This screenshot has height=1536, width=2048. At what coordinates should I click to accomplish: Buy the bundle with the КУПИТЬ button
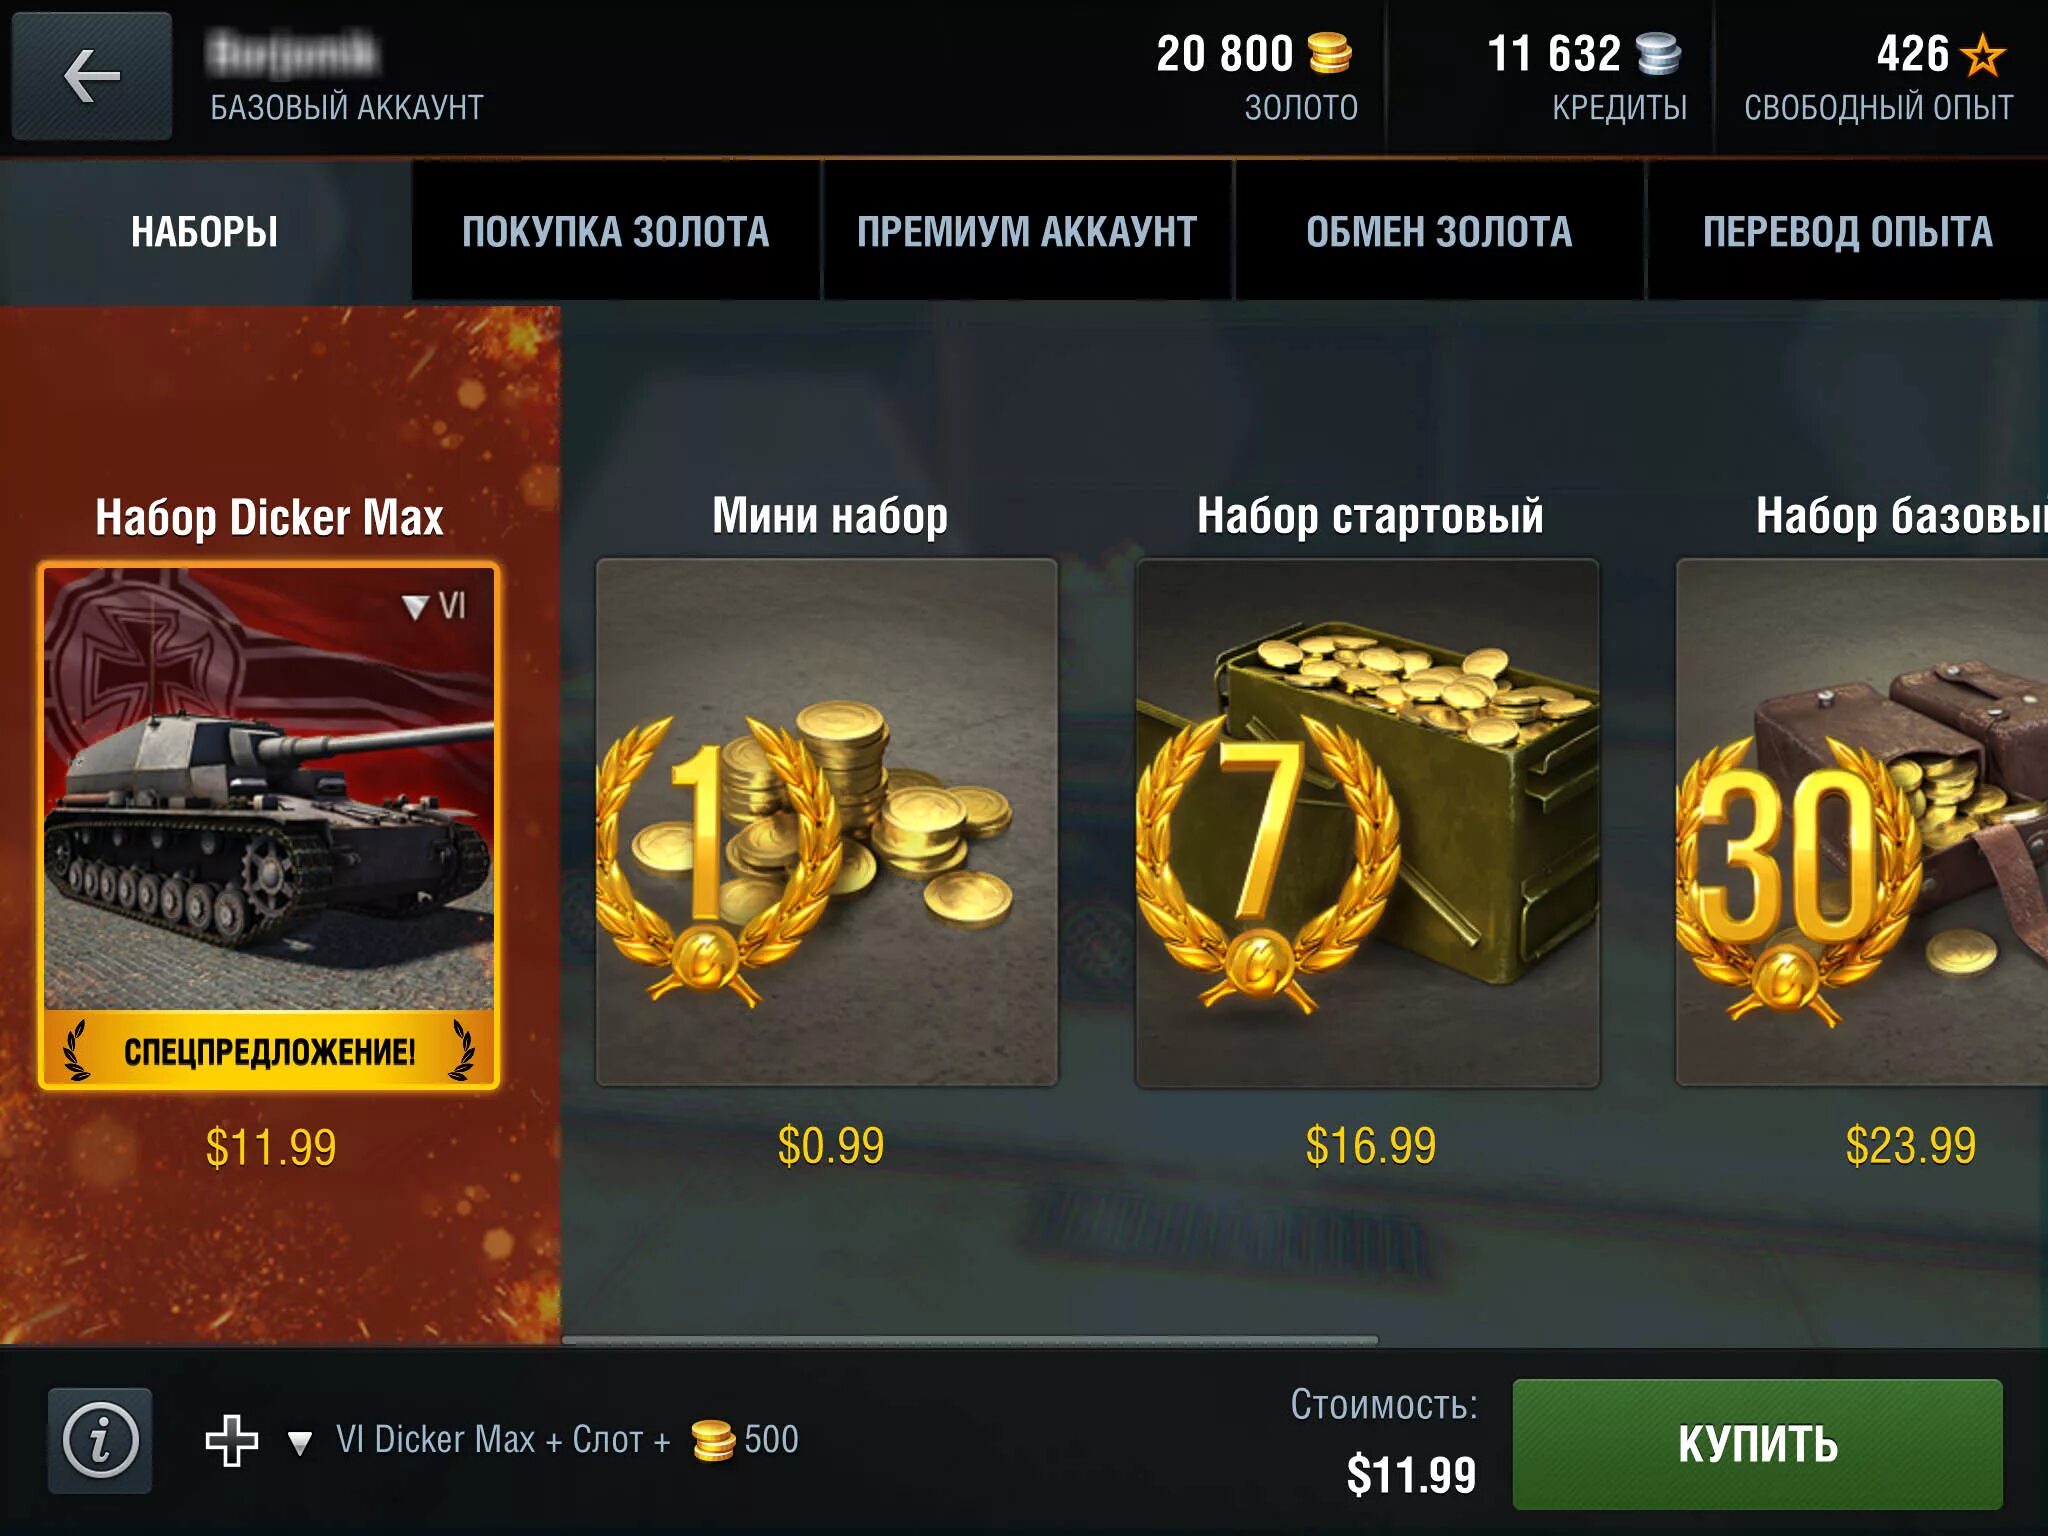pyautogui.click(x=1757, y=1444)
